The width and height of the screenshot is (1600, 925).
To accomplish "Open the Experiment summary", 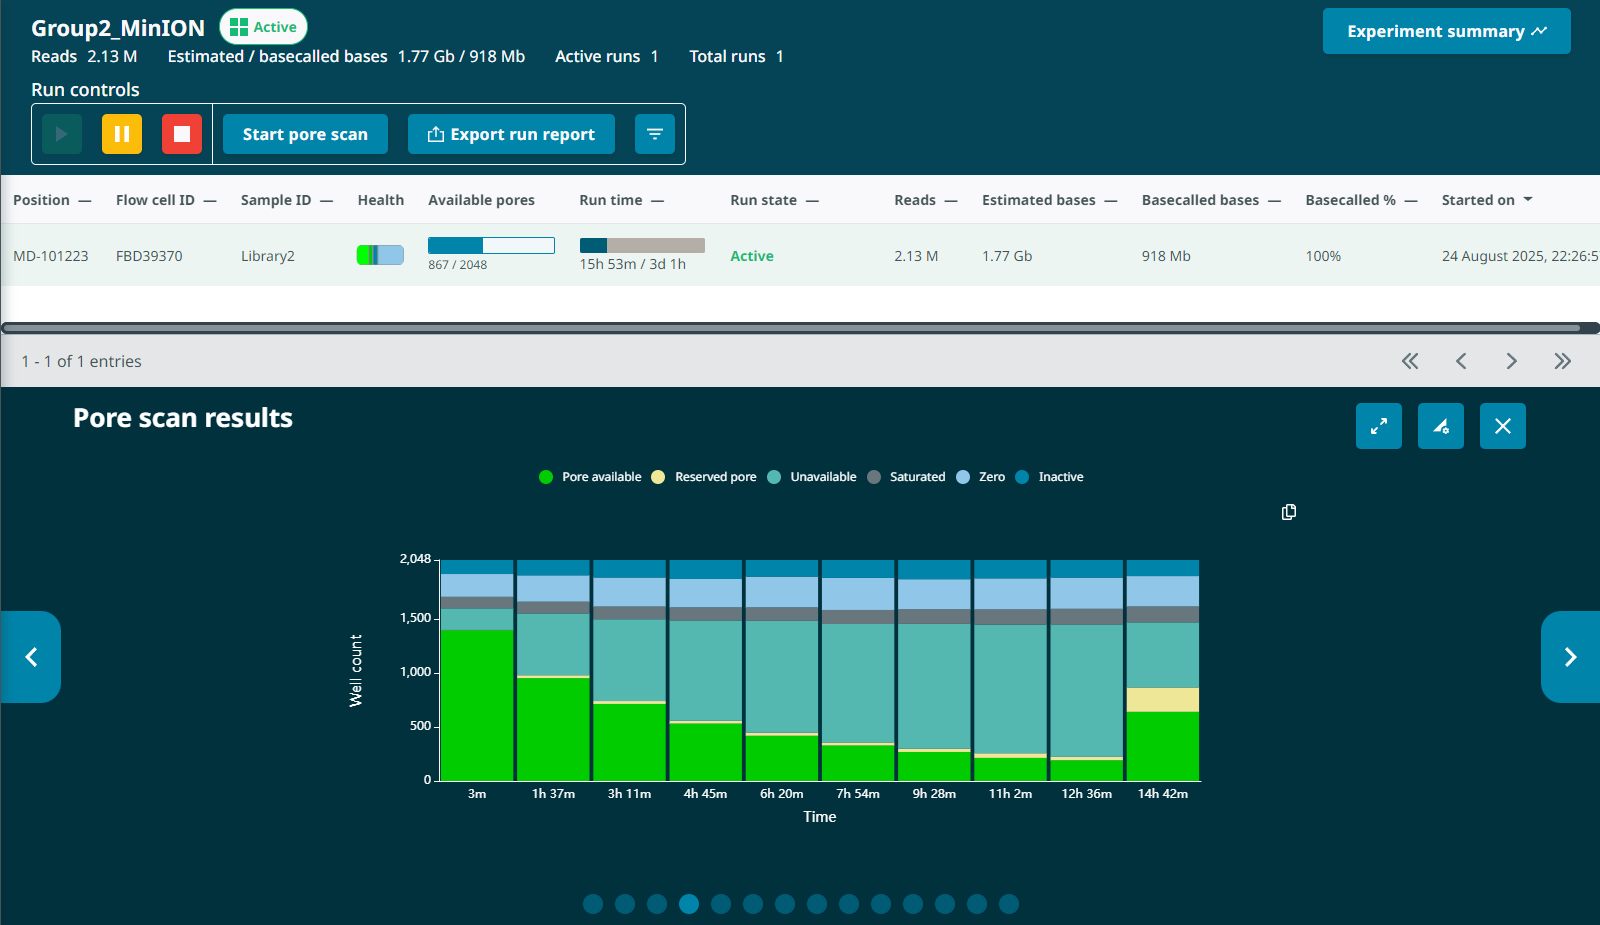I will point(1446,31).
